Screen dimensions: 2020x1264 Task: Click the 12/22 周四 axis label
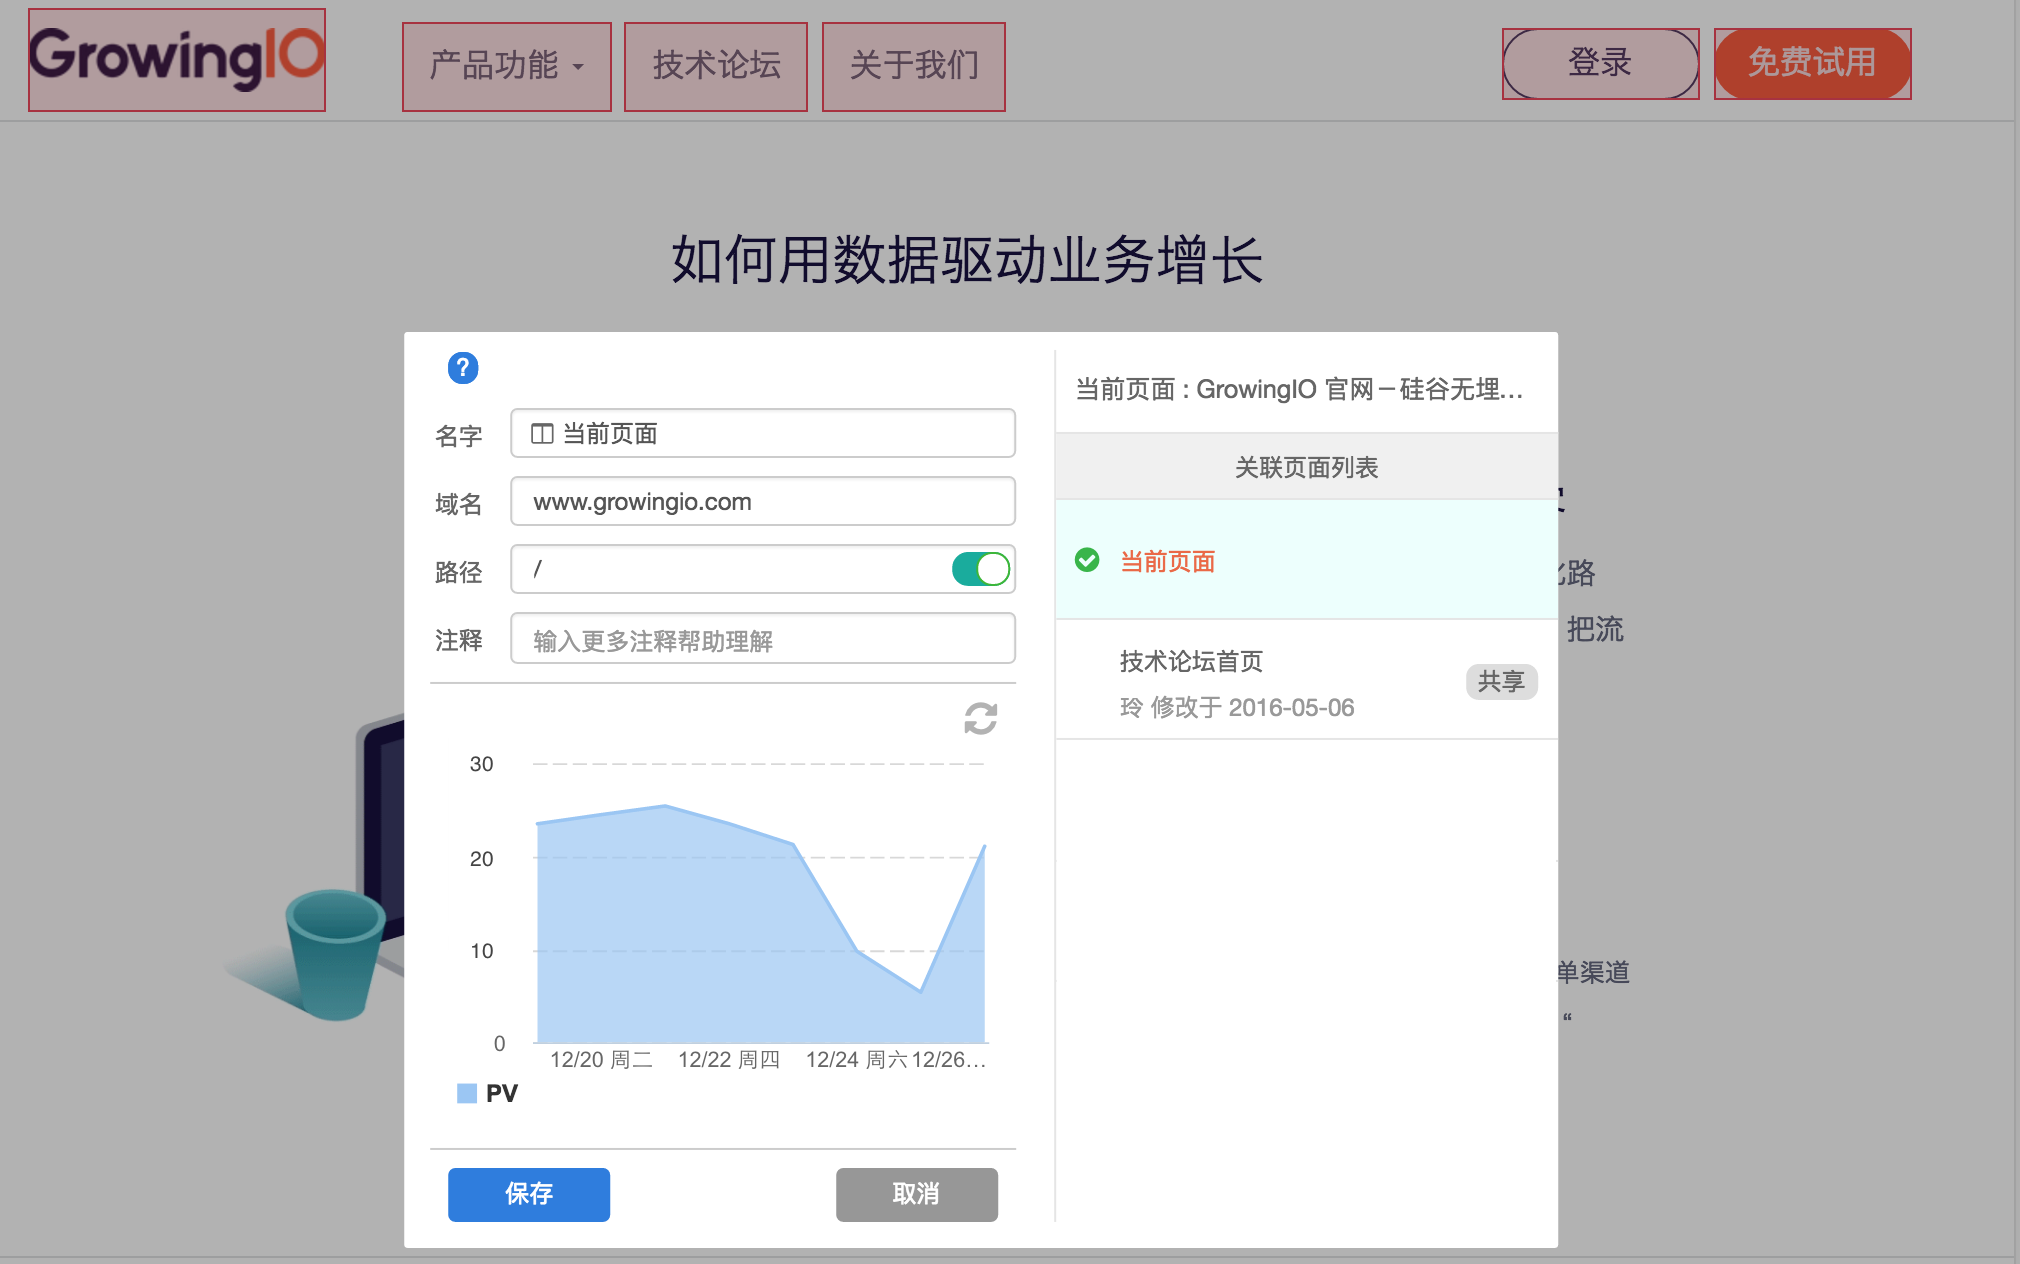click(x=729, y=1059)
